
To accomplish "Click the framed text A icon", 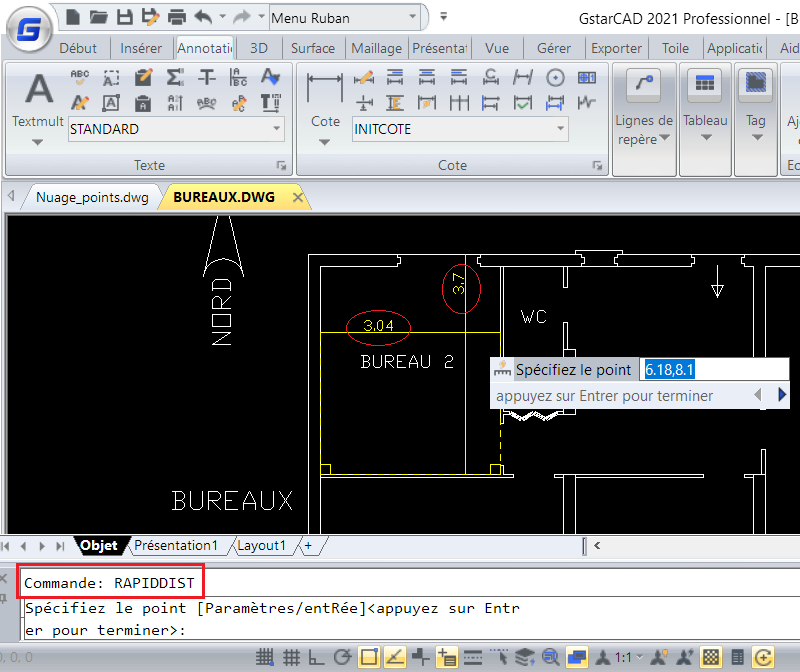I will [111, 103].
